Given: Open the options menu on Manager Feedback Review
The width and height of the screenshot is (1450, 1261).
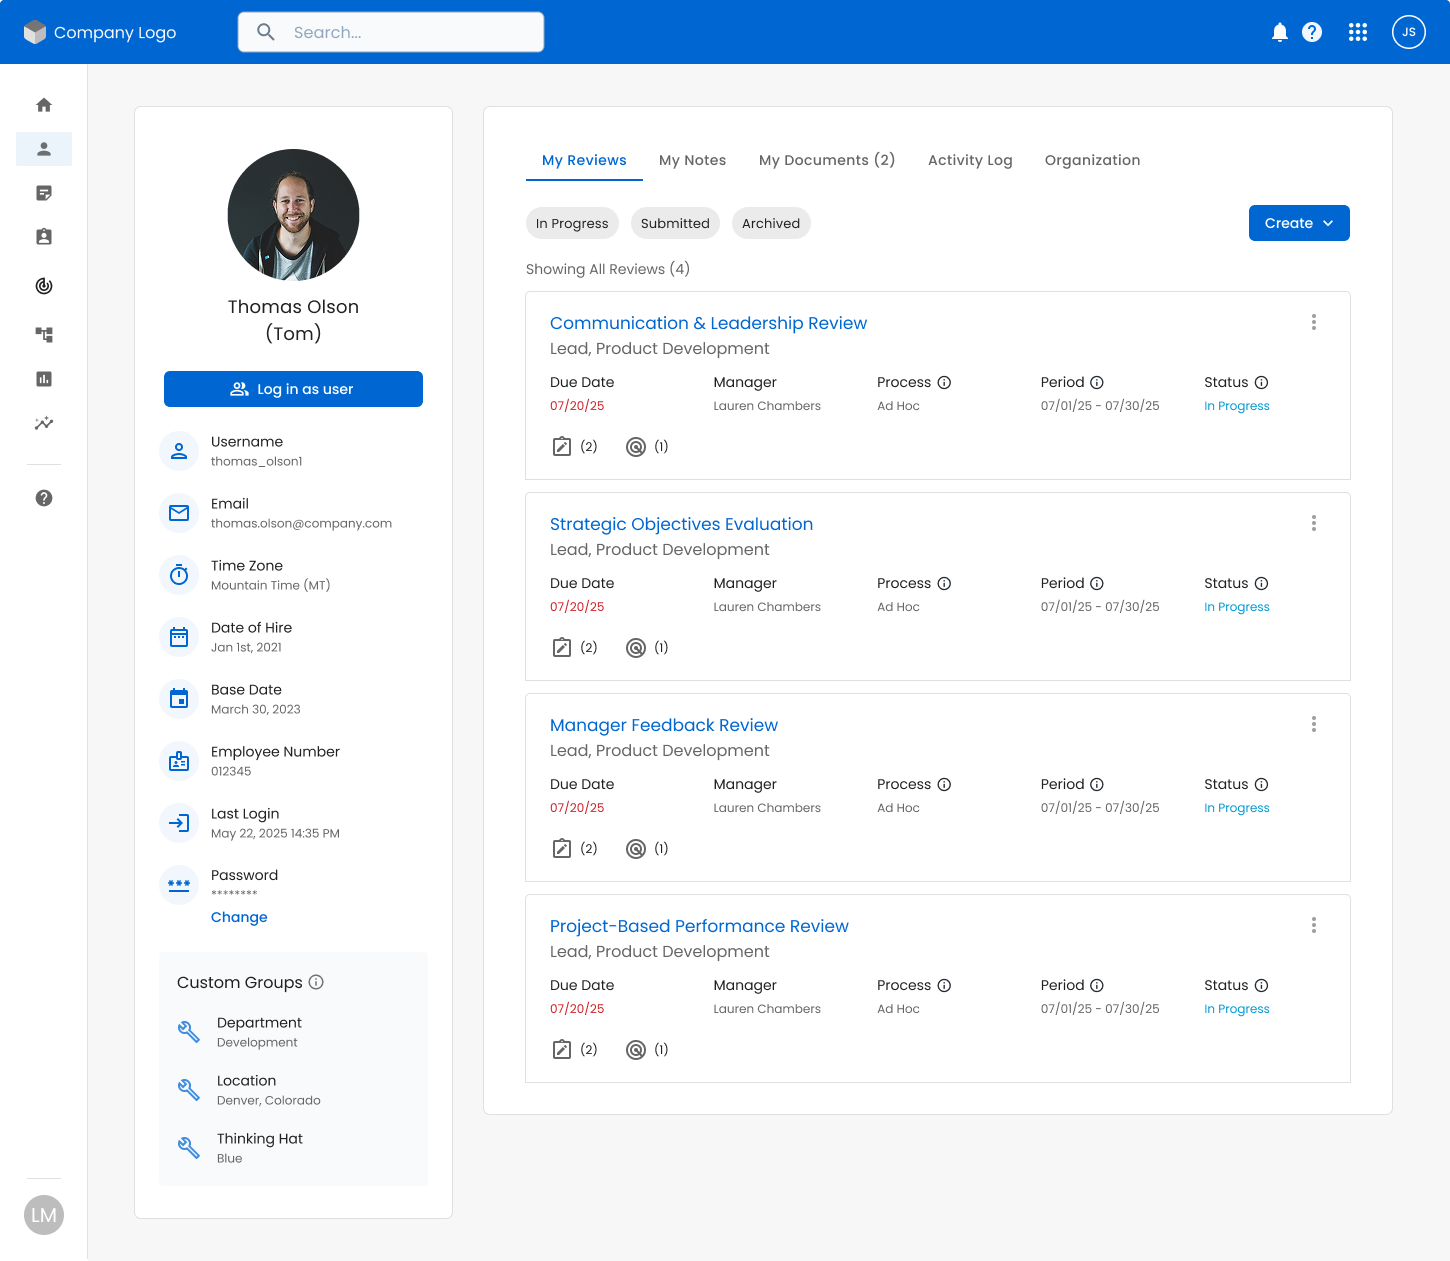Looking at the screenshot, I should tap(1314, 723).
